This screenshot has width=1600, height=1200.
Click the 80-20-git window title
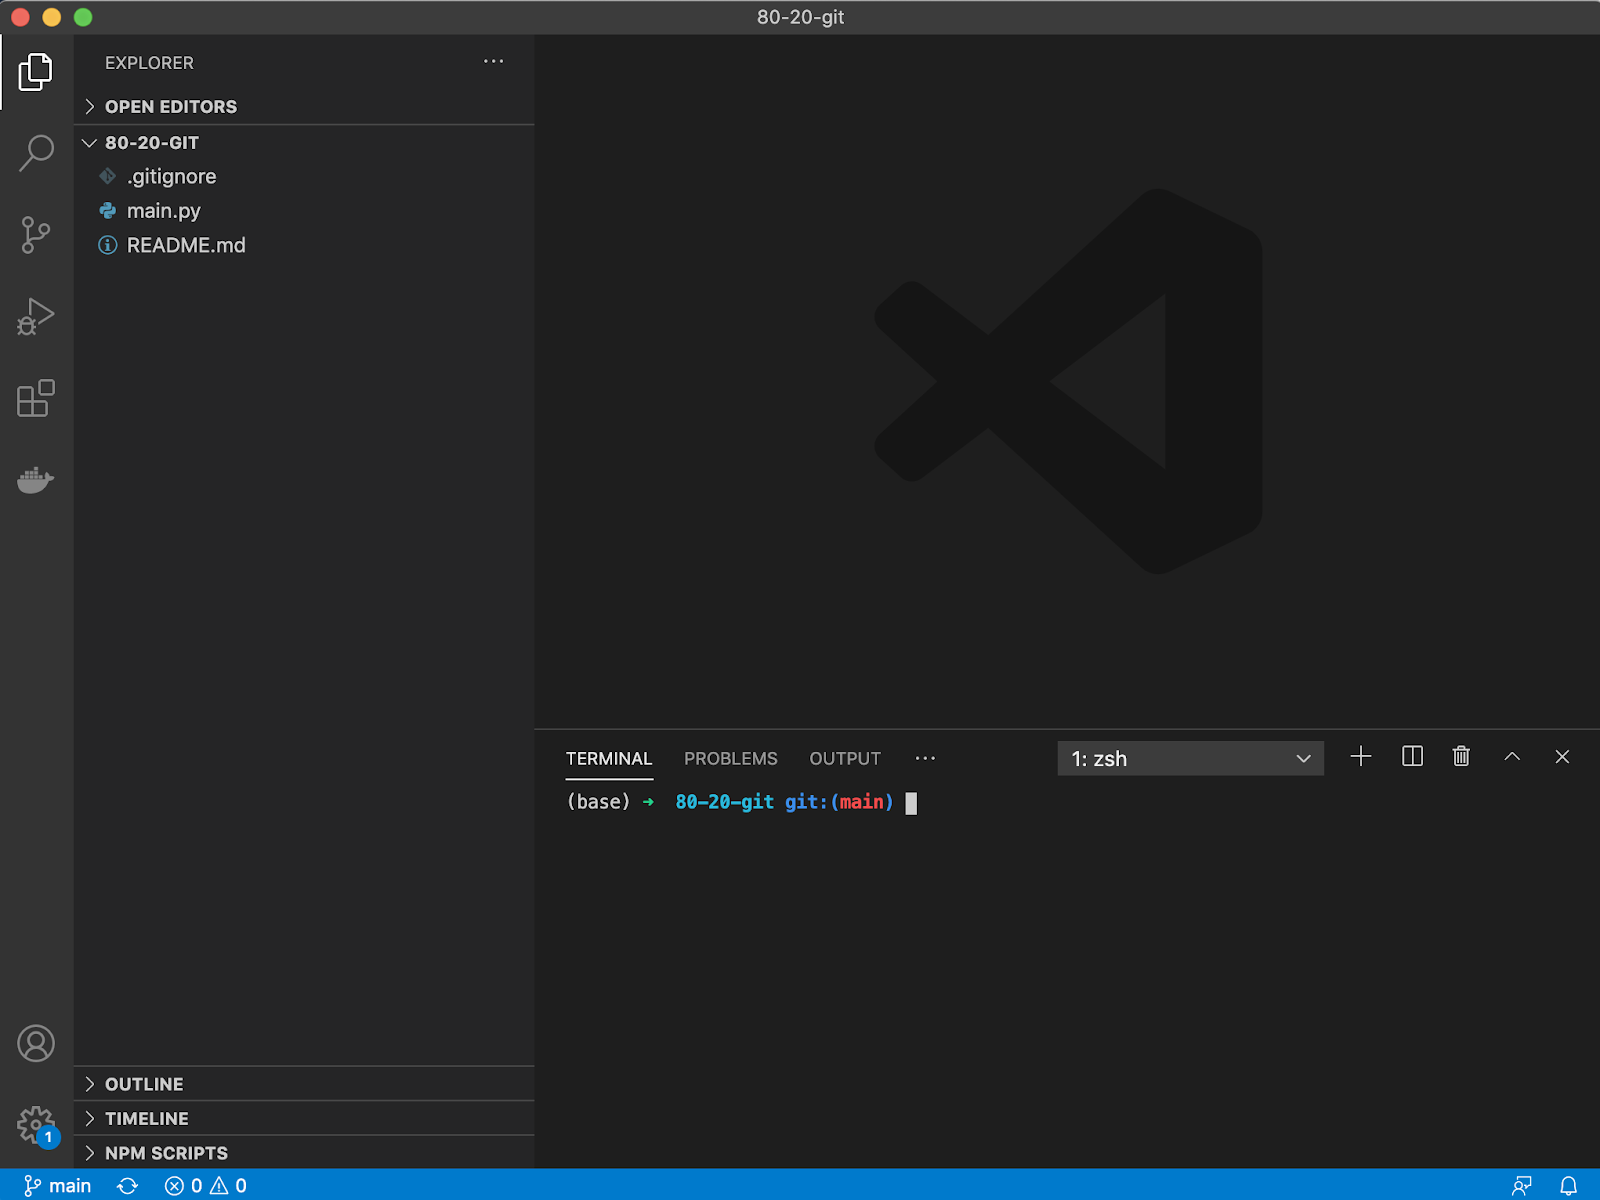(800, 17)
